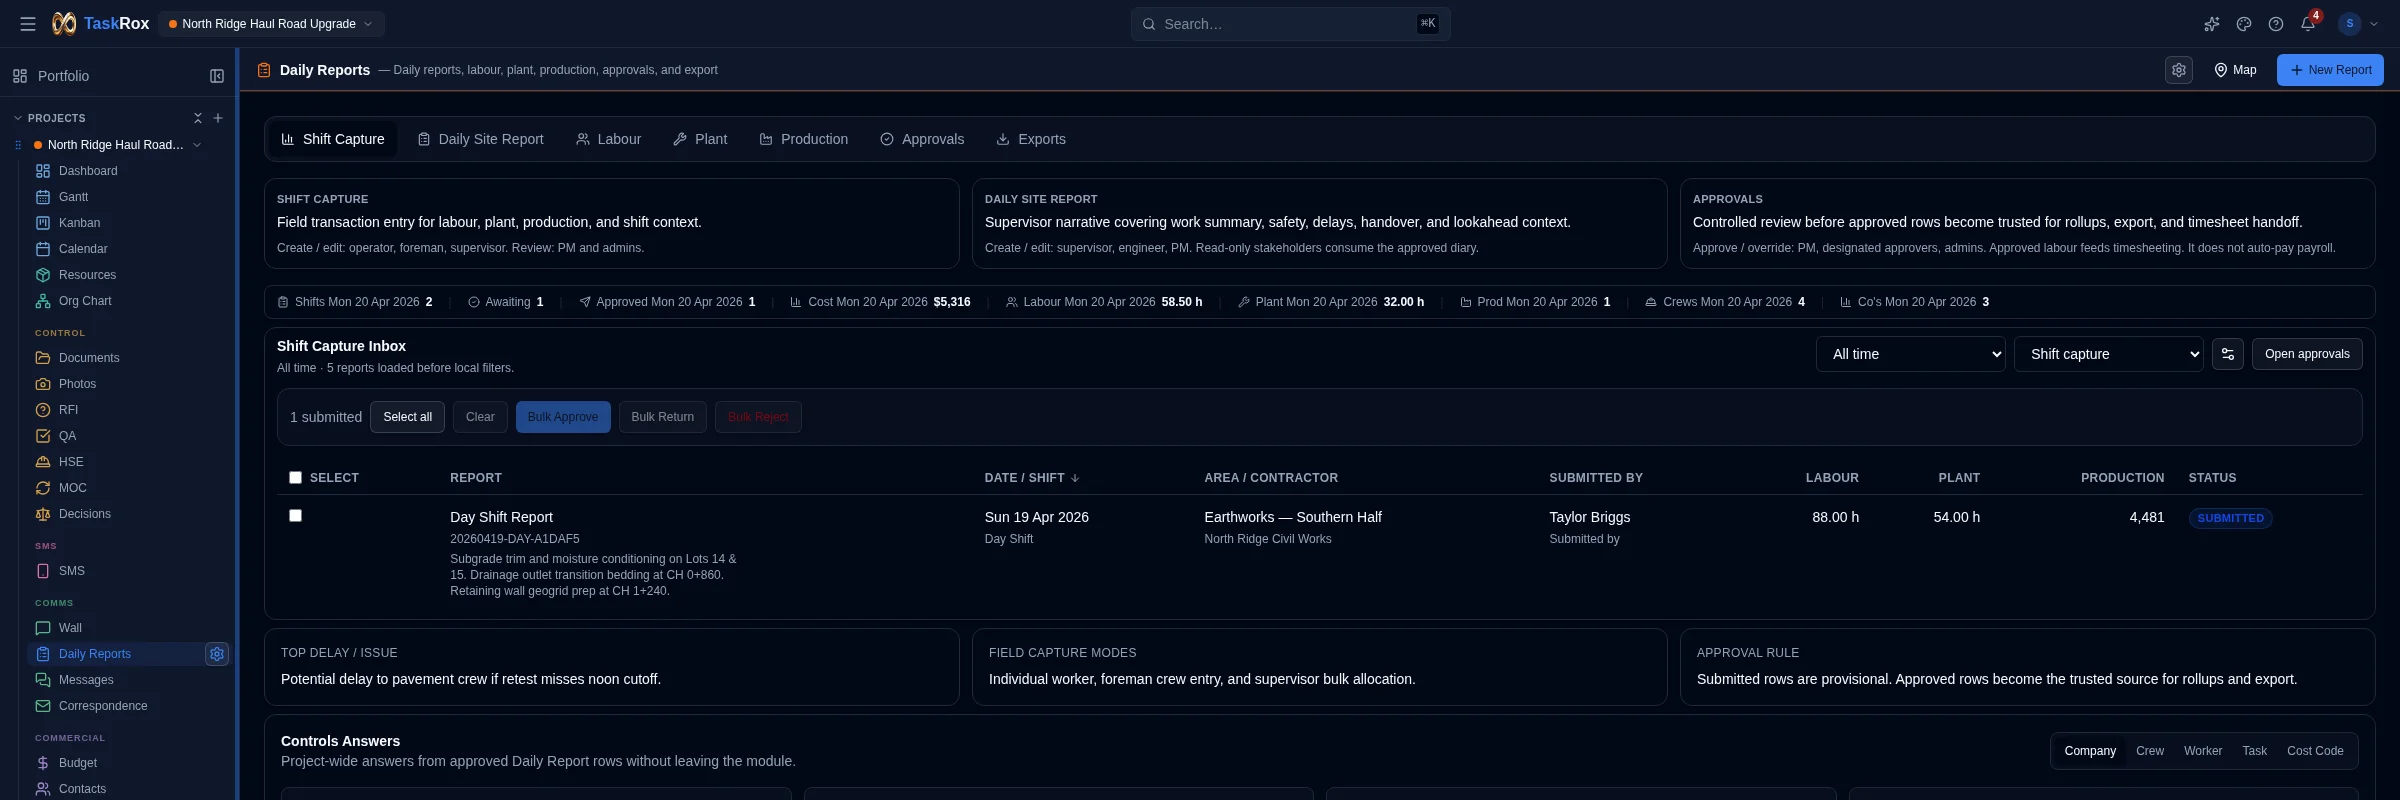Tick the Day Shift Report row checkbox
This screenshot has height=800, width=2400.
295,516
